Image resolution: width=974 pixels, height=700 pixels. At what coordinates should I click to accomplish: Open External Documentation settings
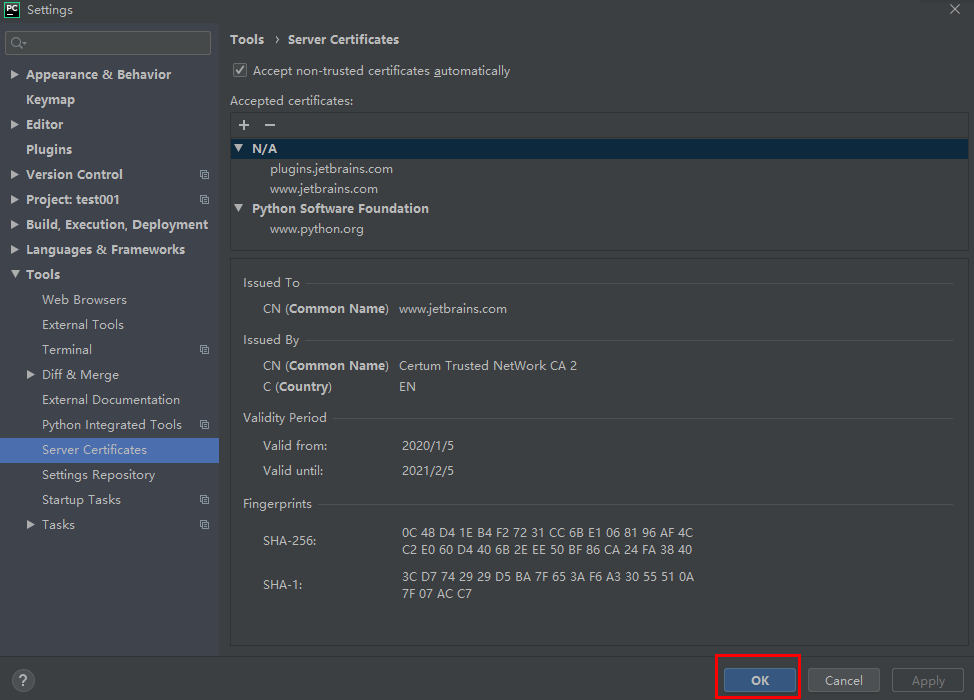[x=111, y=400]
